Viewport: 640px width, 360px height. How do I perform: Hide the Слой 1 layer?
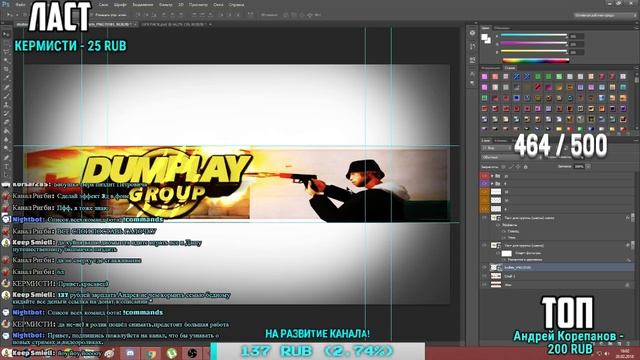(x=484, y=276)
